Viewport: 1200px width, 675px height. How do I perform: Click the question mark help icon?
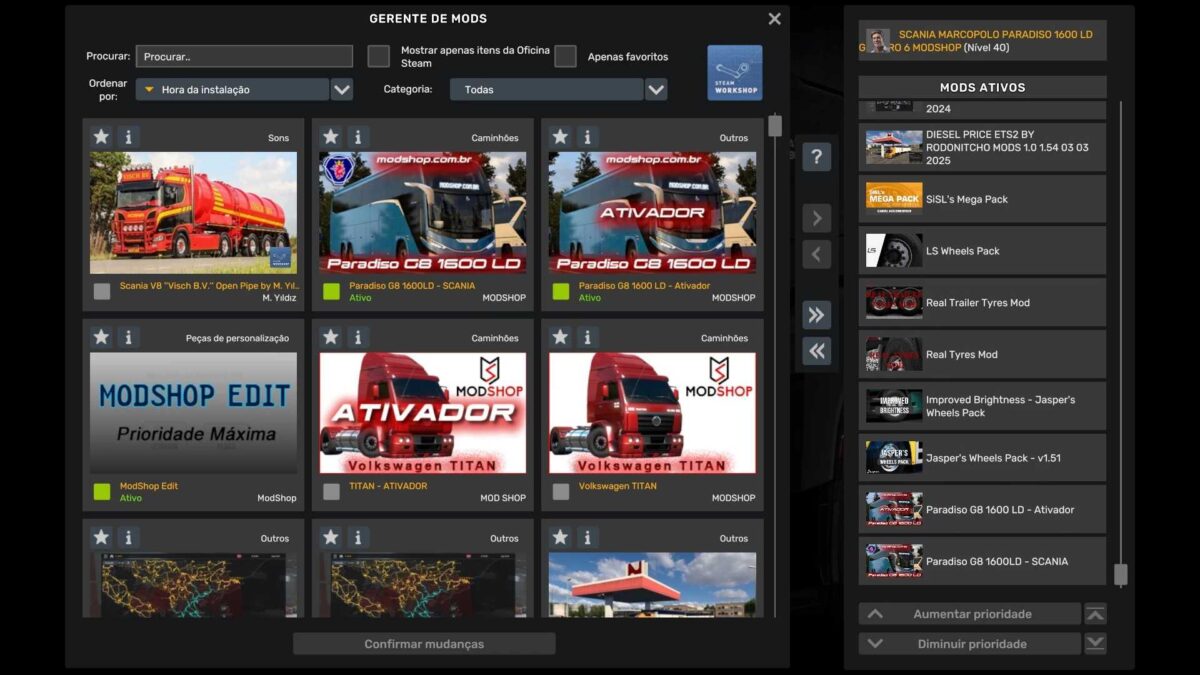click(816, 157)
